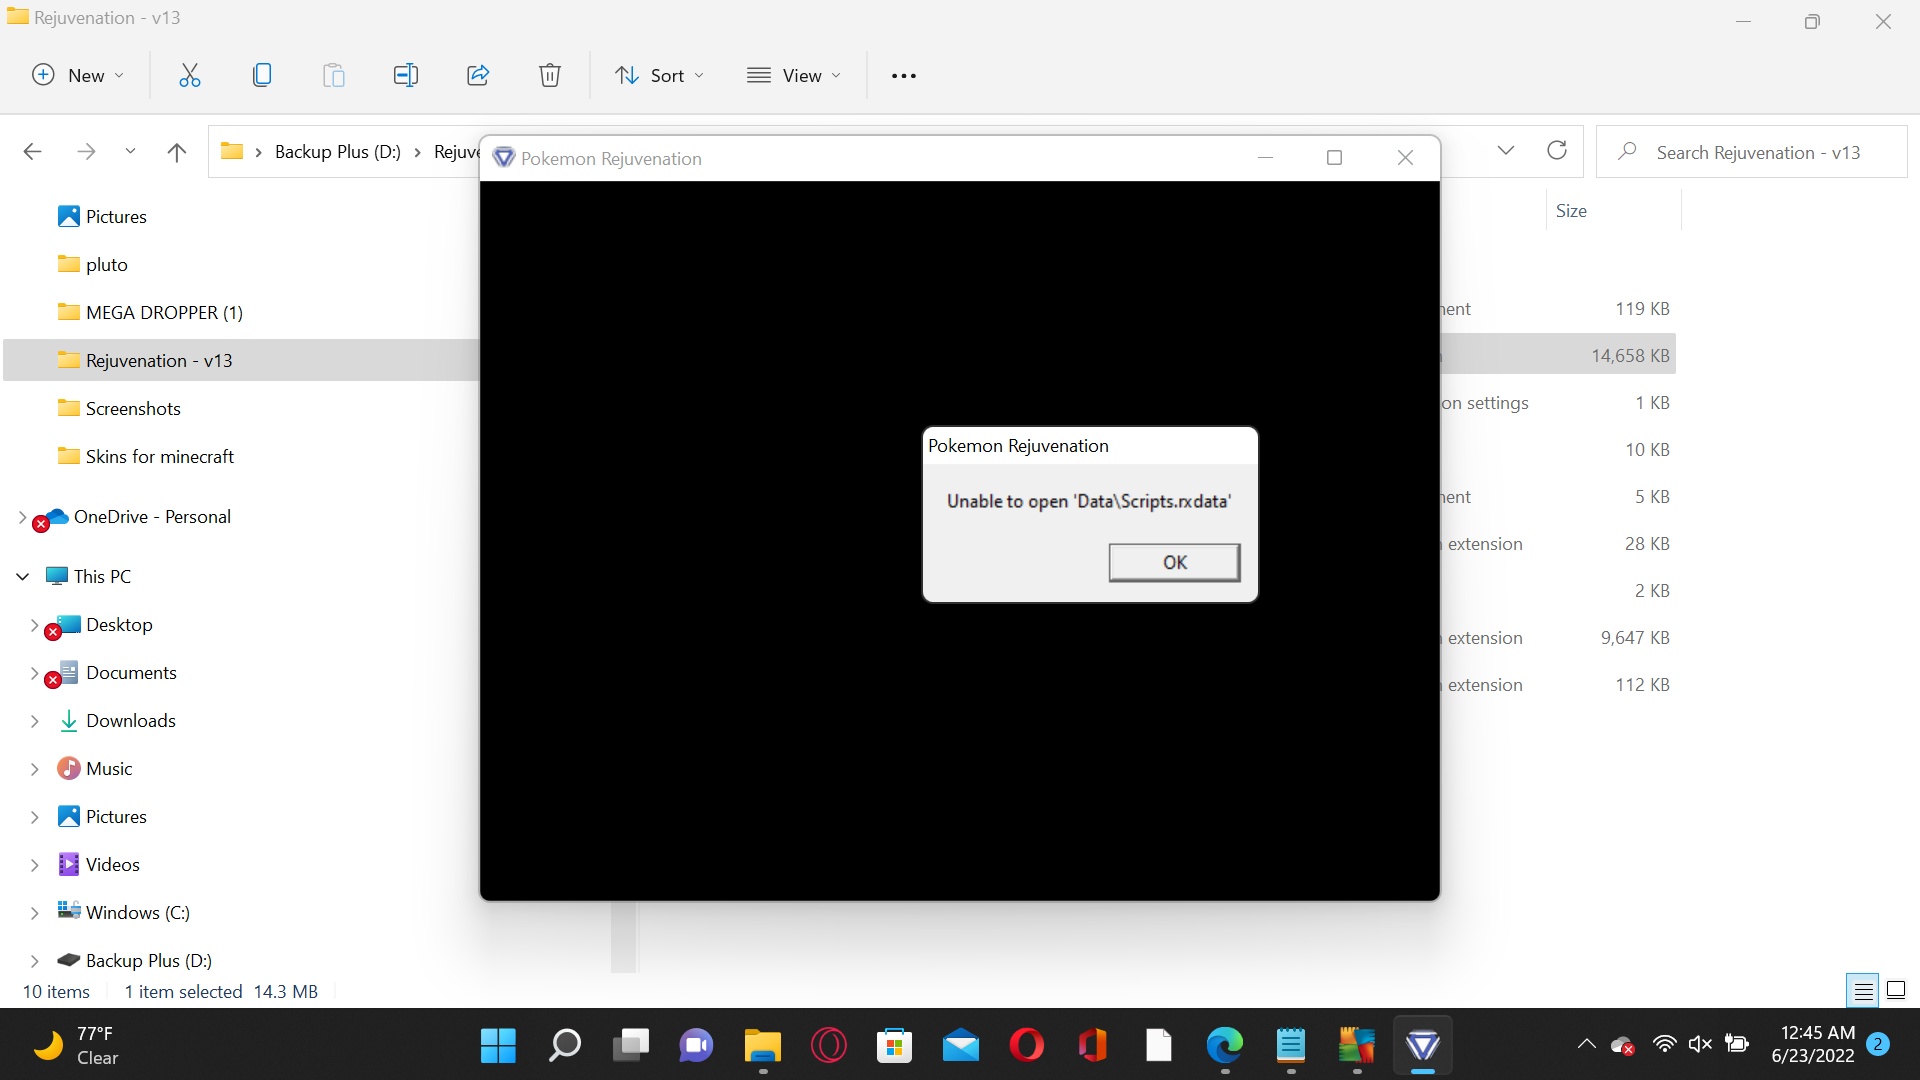Expand the Documents node

(34, 673)
